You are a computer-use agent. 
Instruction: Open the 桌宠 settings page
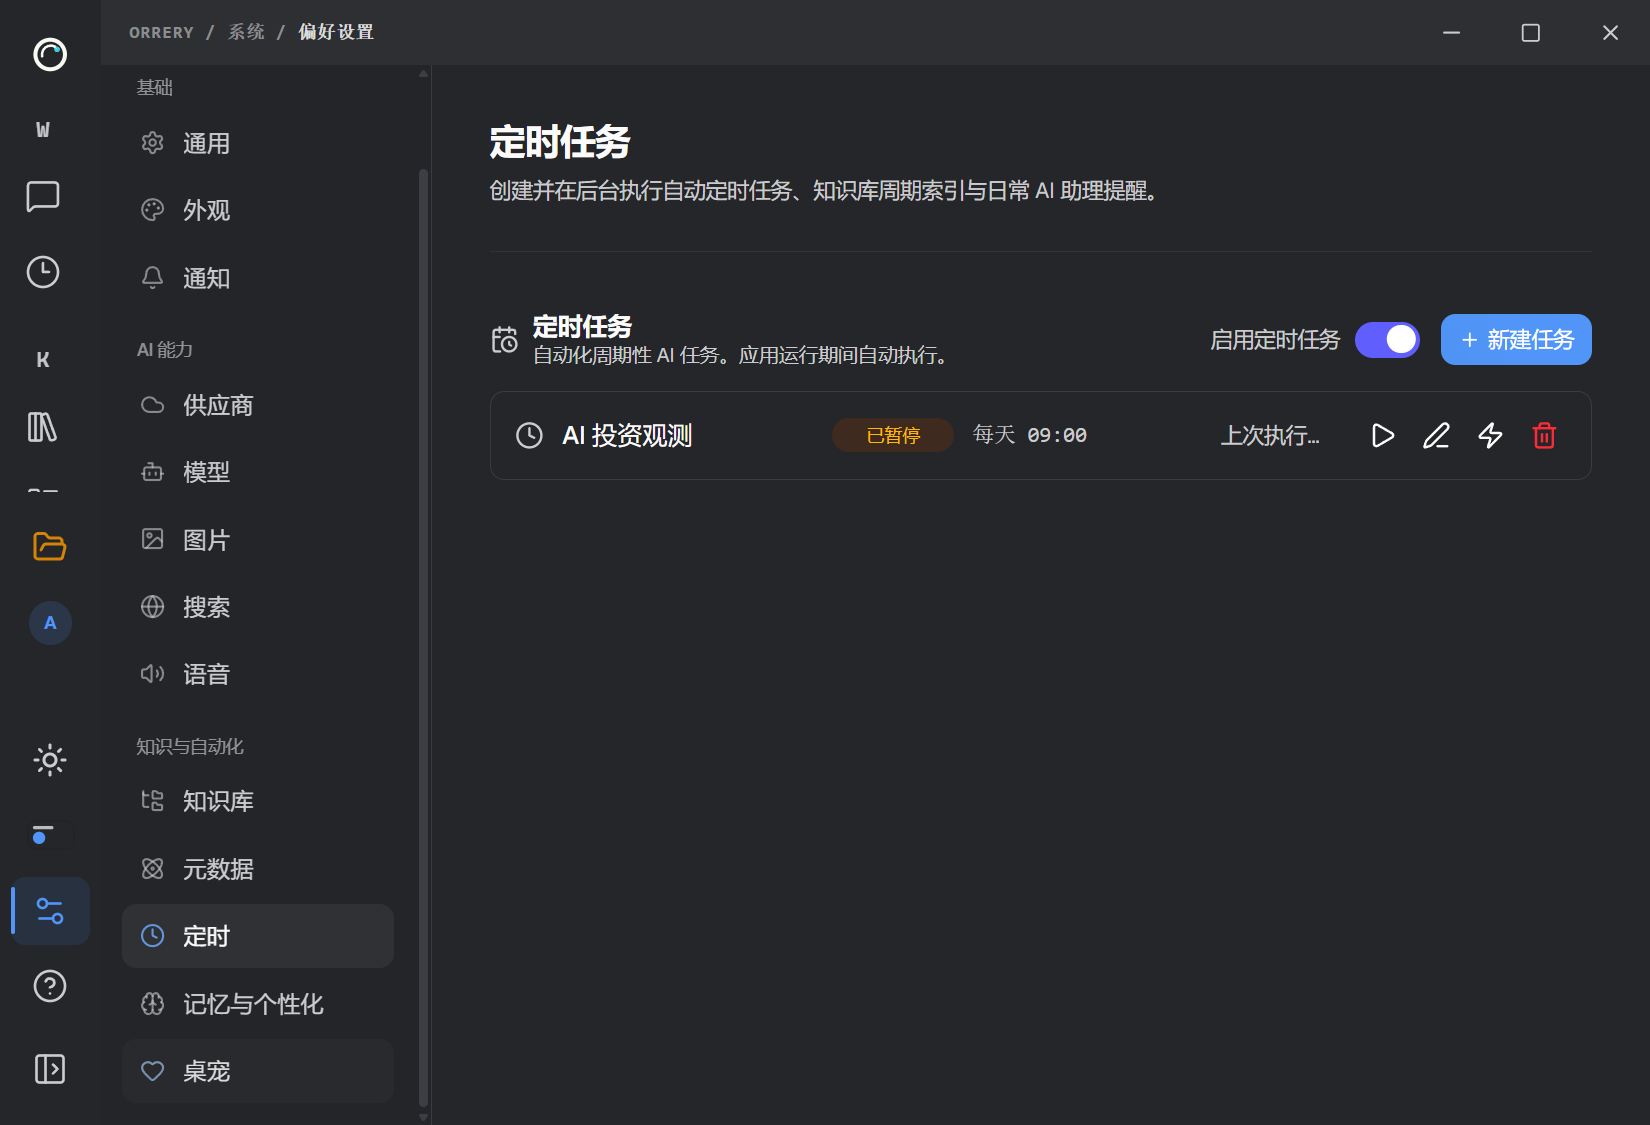point(258,1071)
